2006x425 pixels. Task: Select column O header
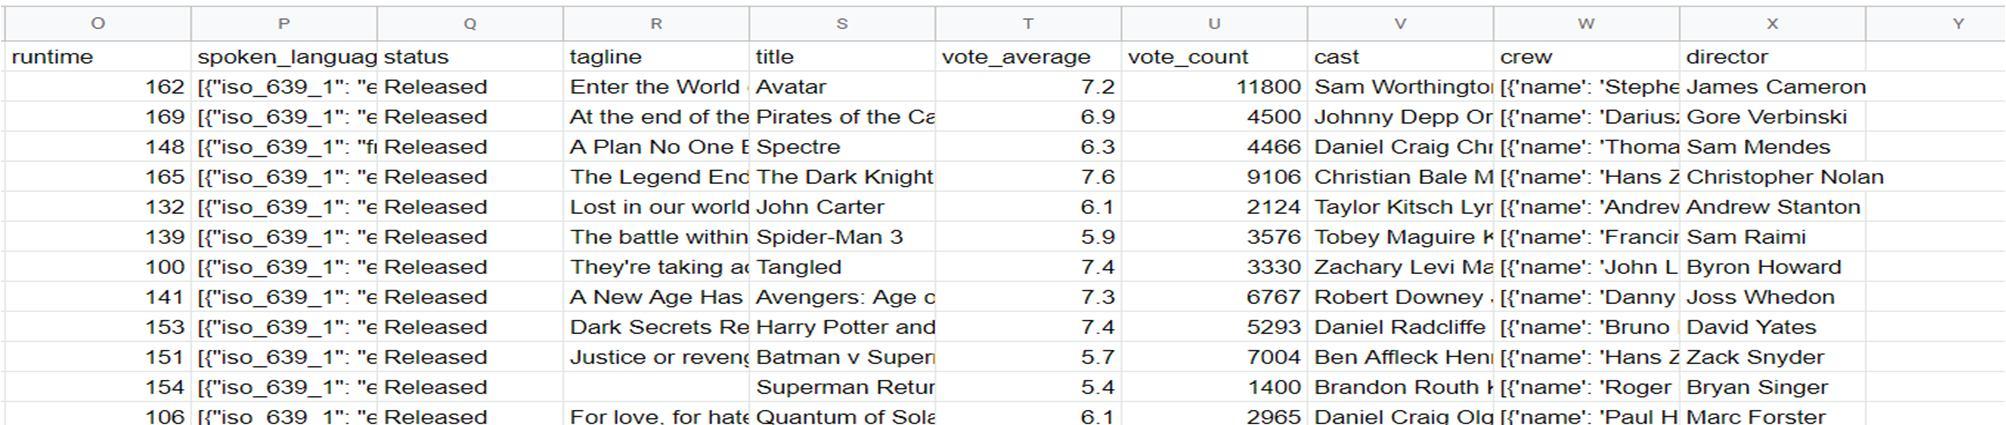pos(98,23)
